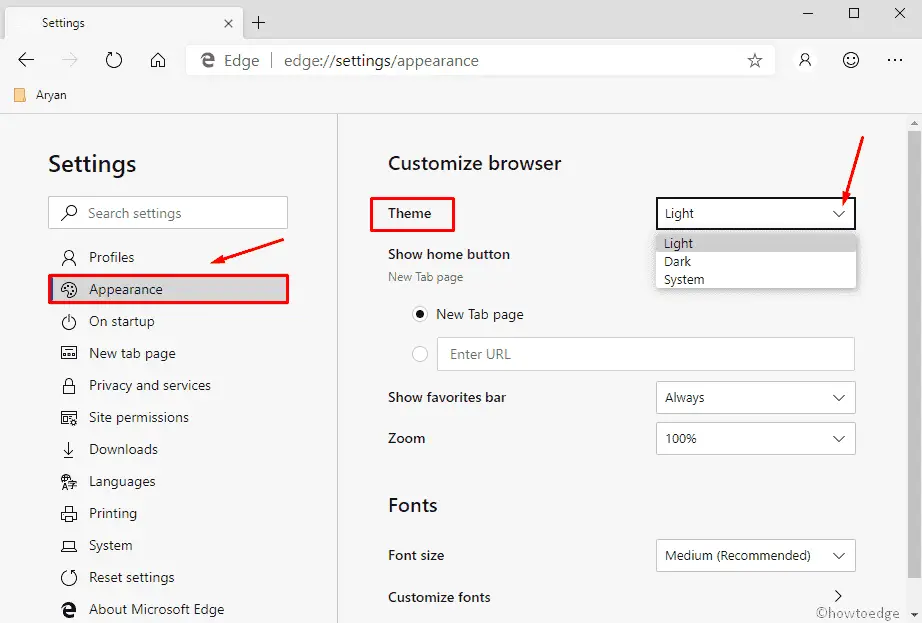Click the browser Refresh icon

tap(114, 60)
